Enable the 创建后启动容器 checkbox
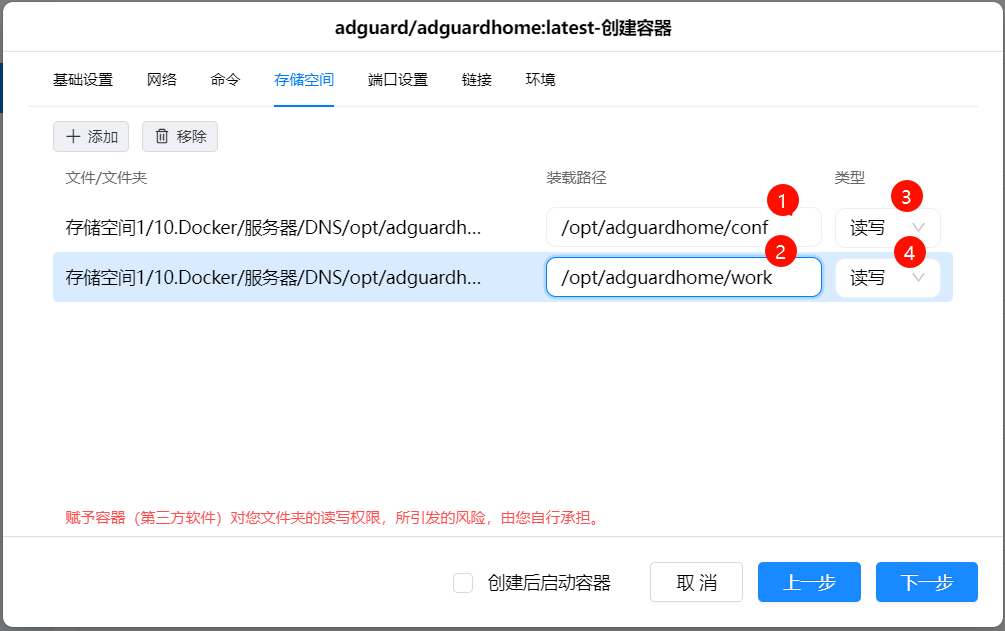This screenshot has width=1005, height=631. [463, 582]
